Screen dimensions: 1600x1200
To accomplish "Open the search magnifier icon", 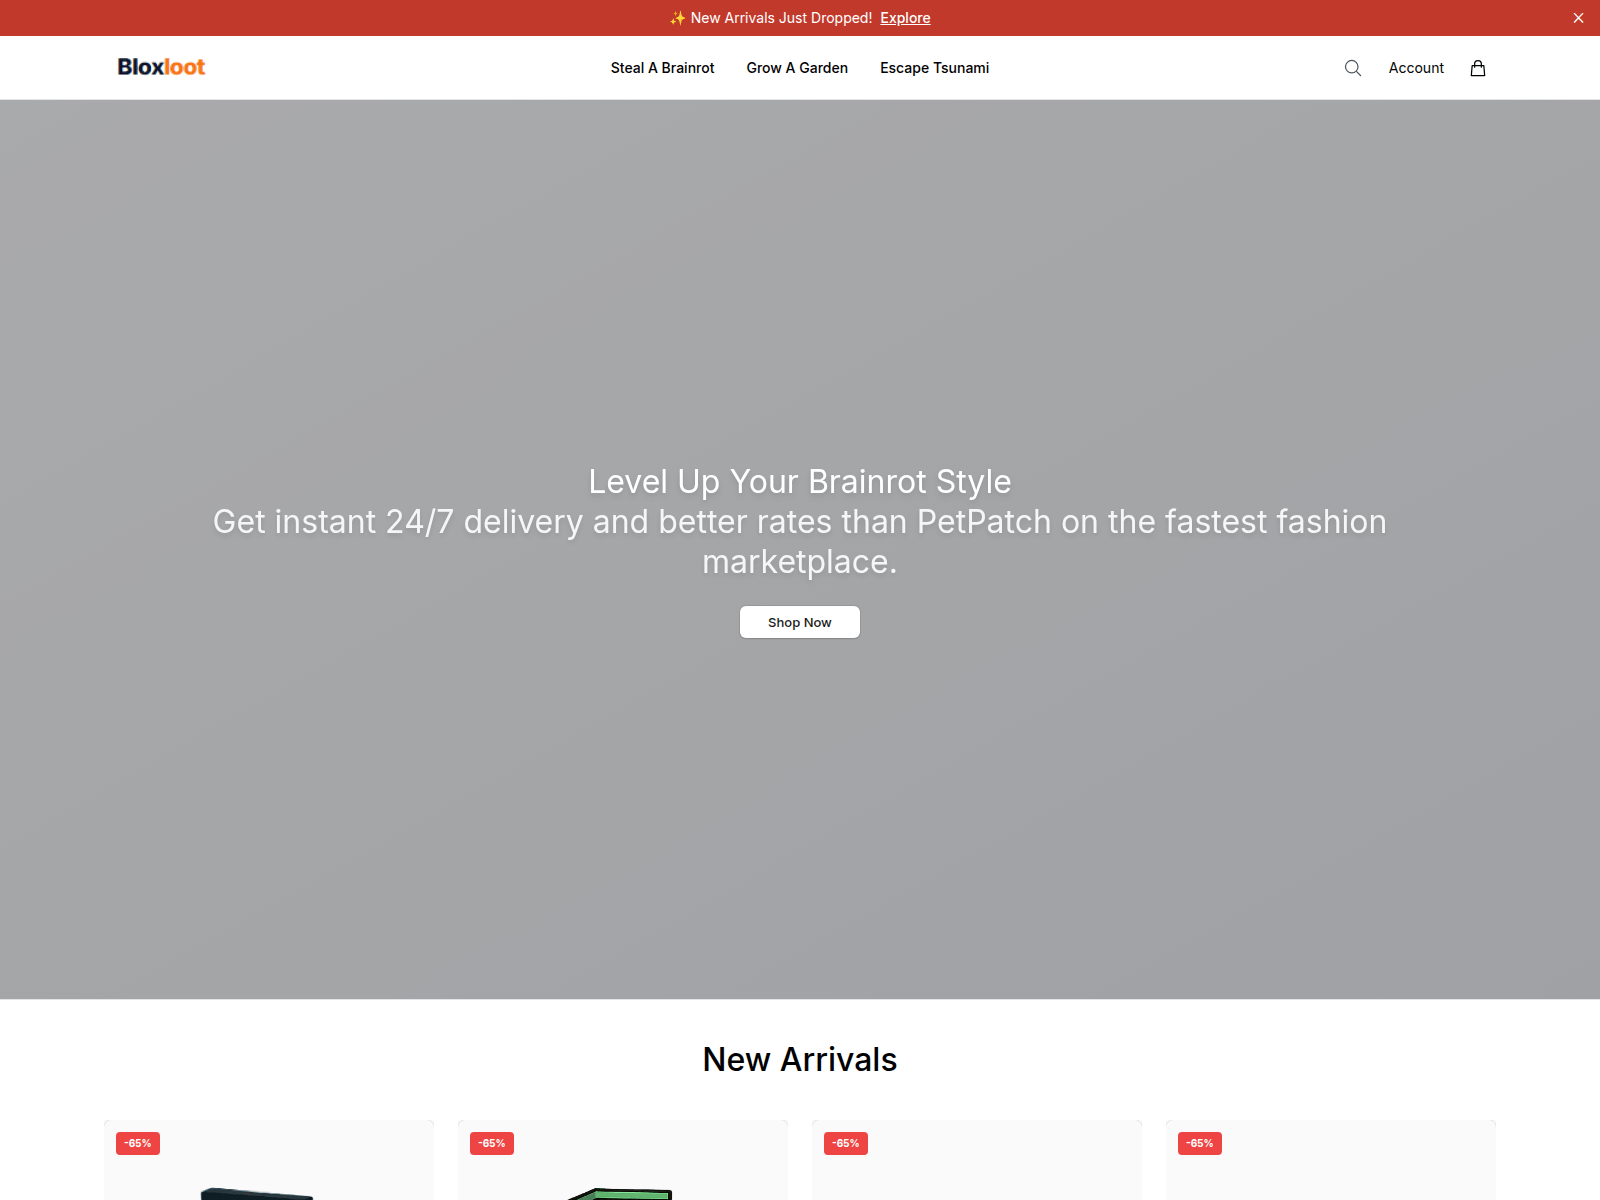I will pyautogui.click(x=1353, y=68).
